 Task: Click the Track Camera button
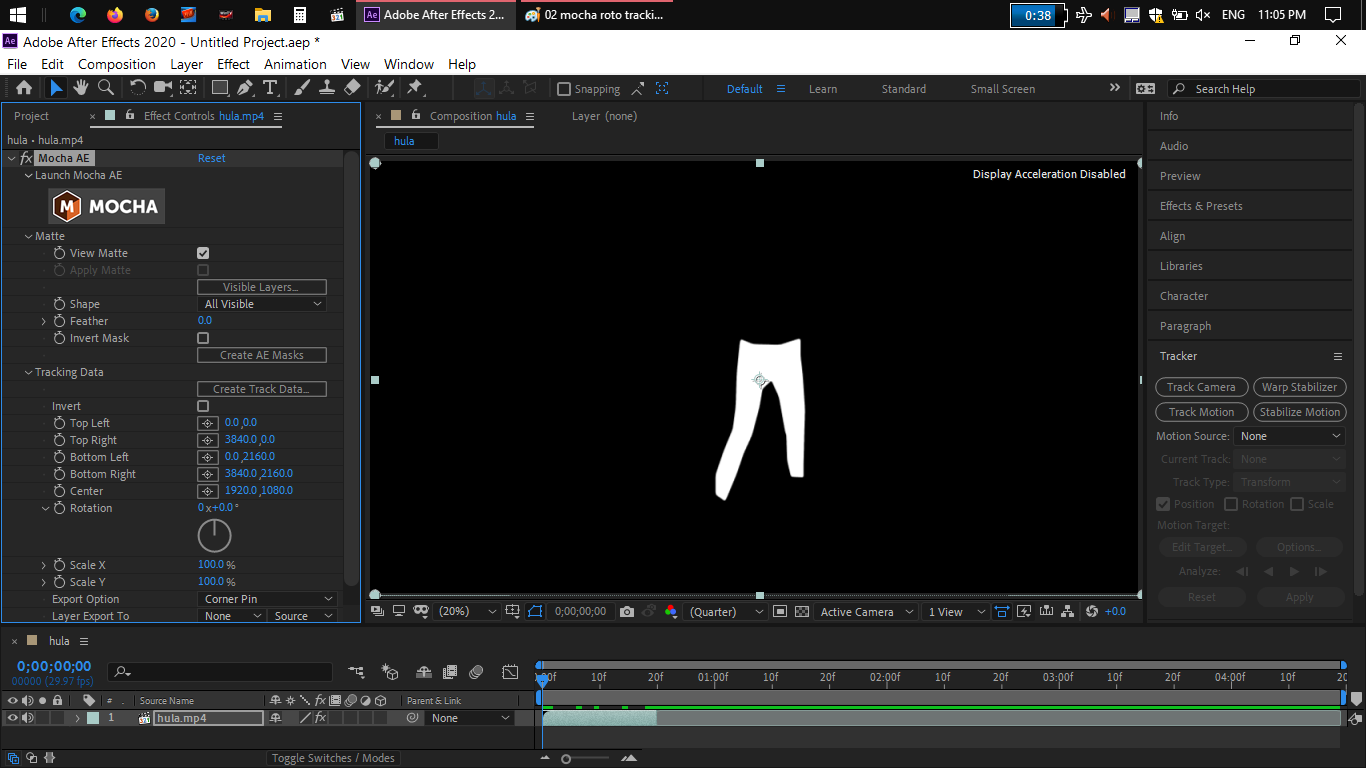click(1201, 387)
